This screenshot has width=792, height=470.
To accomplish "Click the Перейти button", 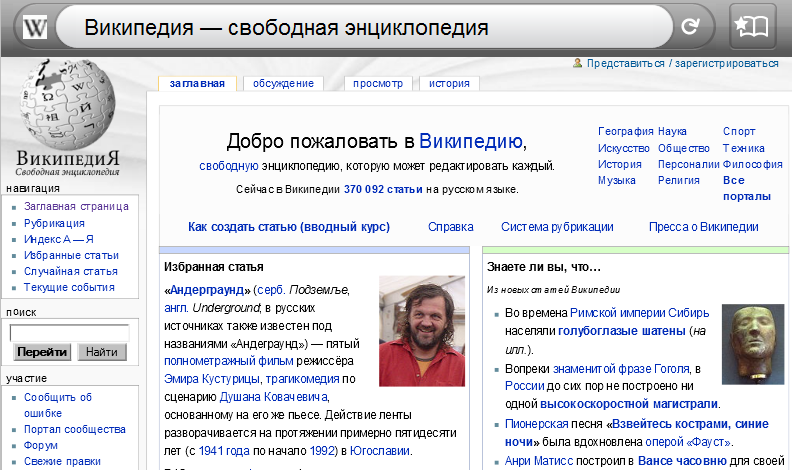I will (x=41, y=352).
